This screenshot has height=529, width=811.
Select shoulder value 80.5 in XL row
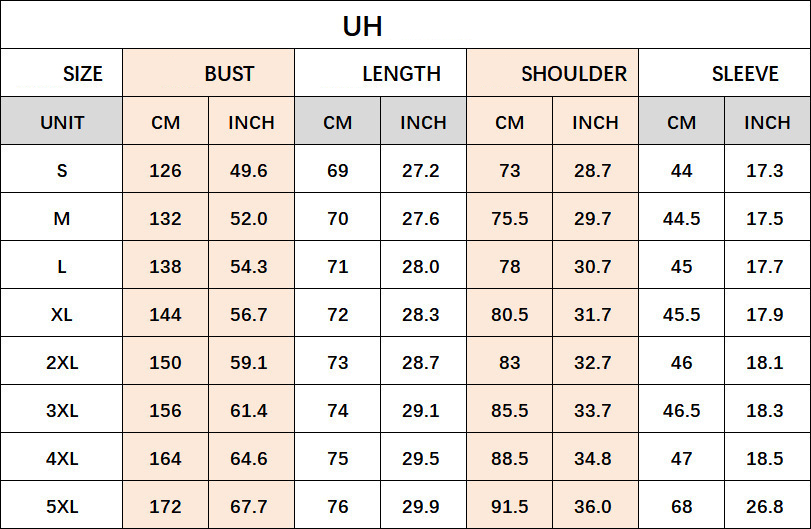pyautogui.click(x=509, y=315)
